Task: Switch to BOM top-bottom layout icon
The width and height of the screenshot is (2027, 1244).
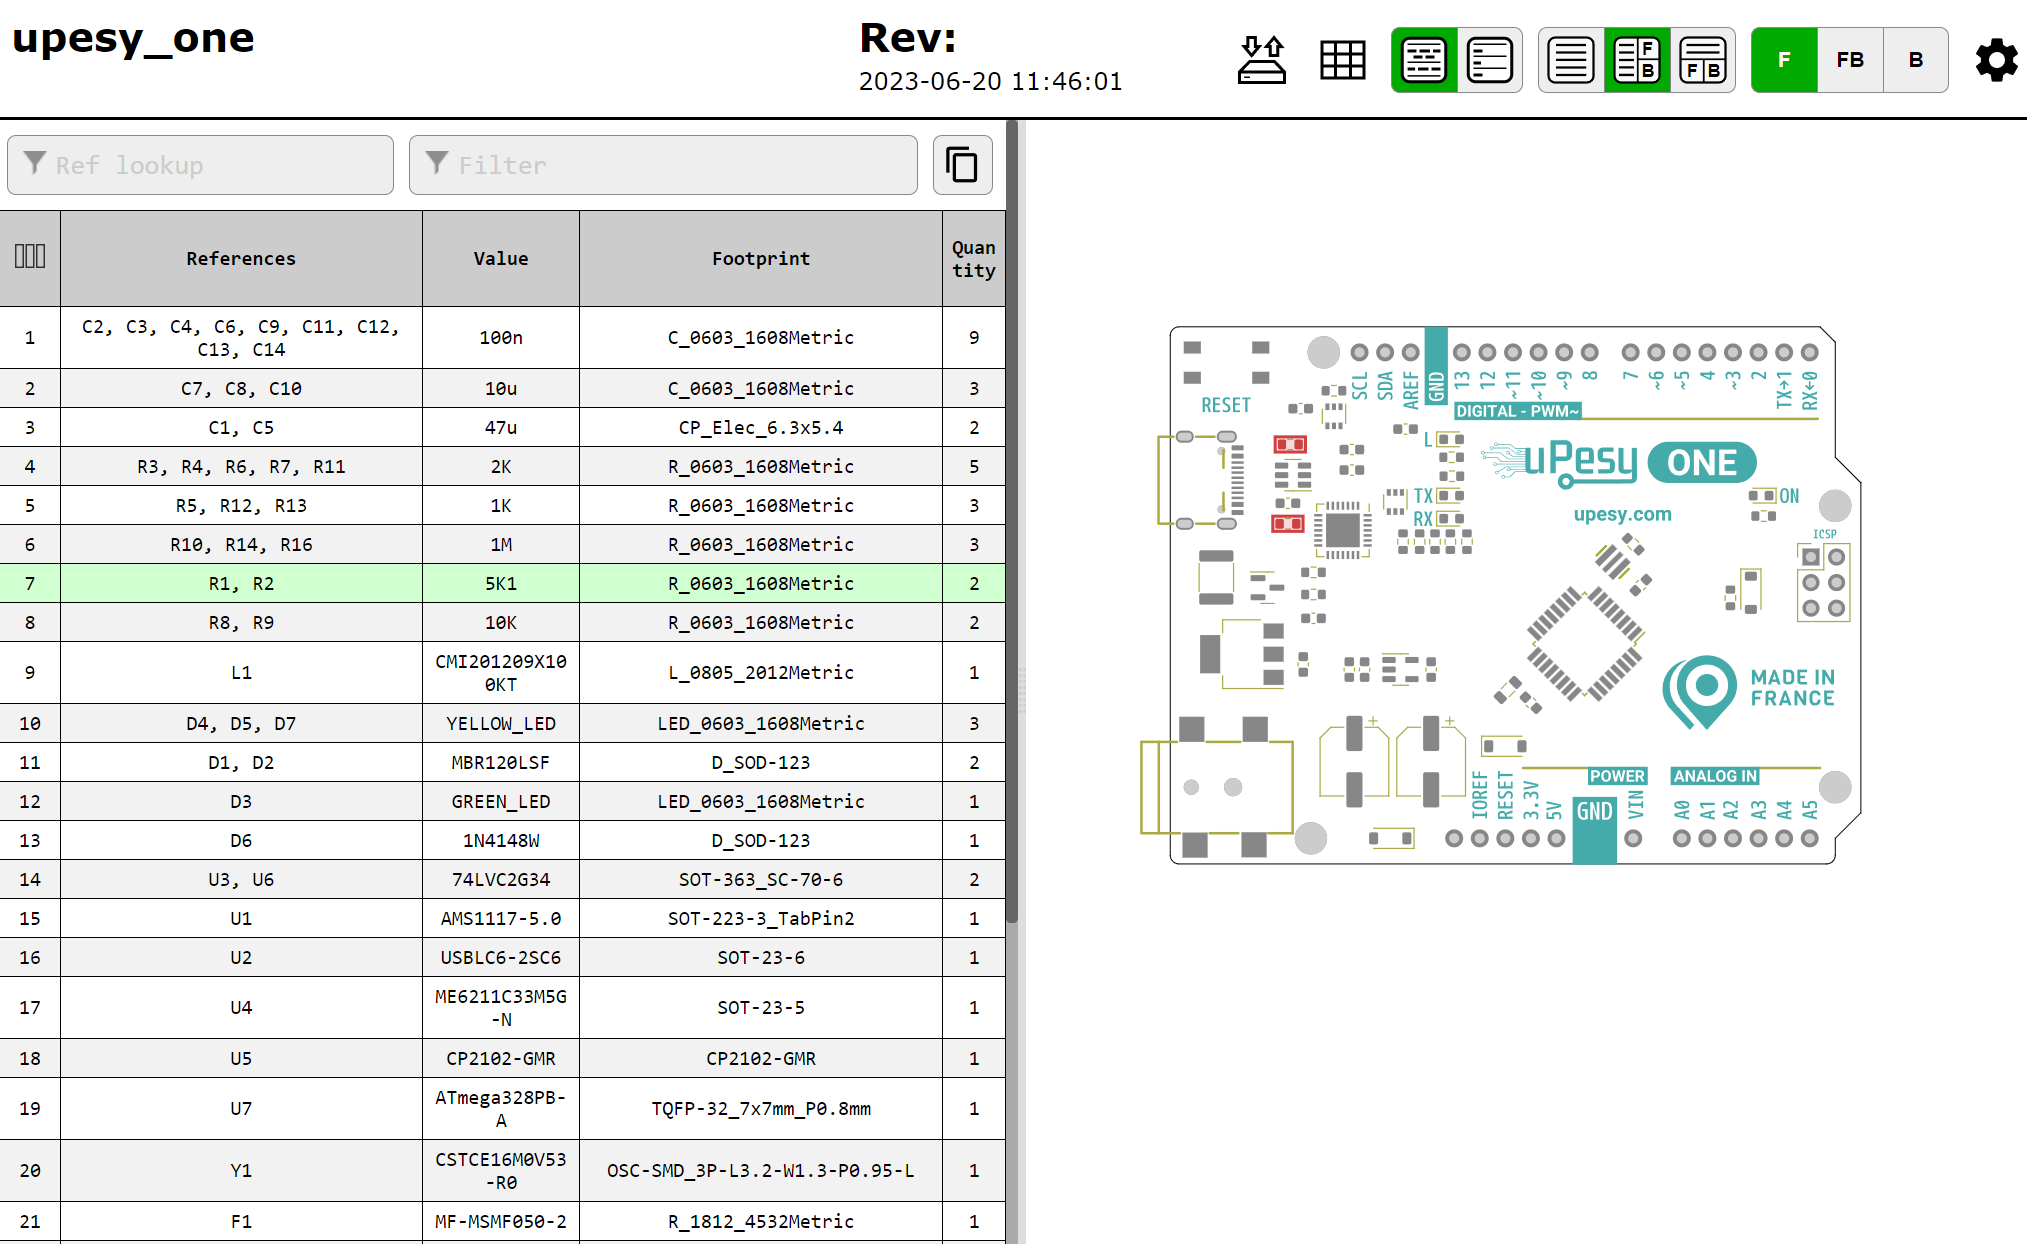Action: click(x=1702, y=60)
